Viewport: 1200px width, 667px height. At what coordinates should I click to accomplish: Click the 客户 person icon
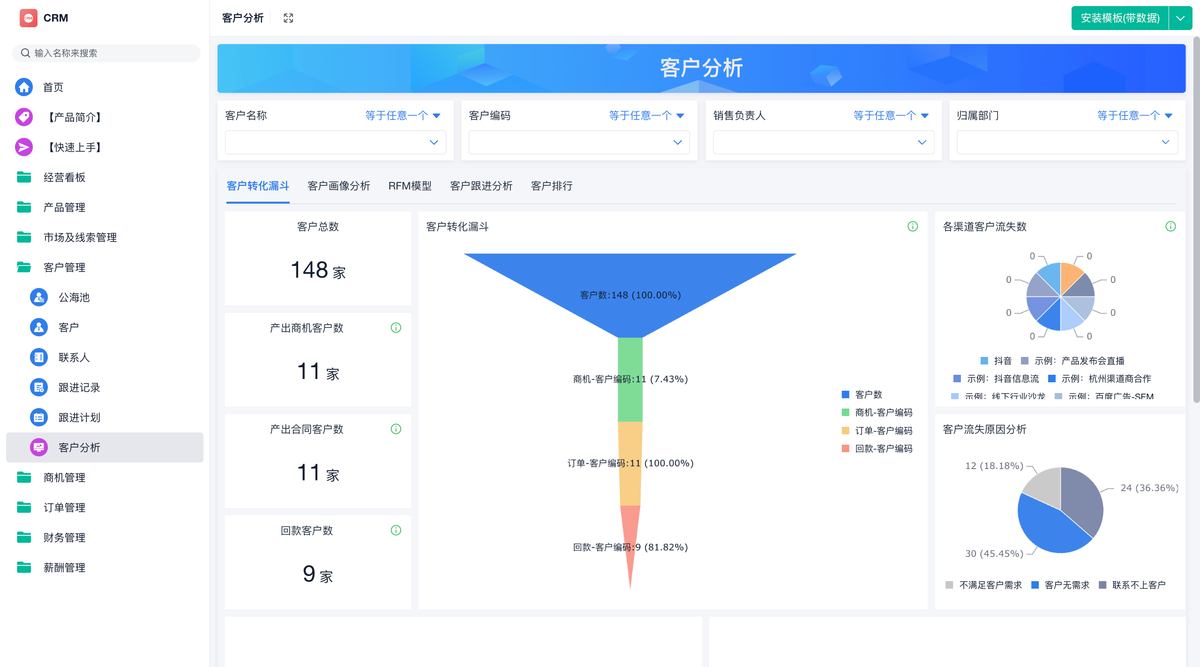click(39, 327)
